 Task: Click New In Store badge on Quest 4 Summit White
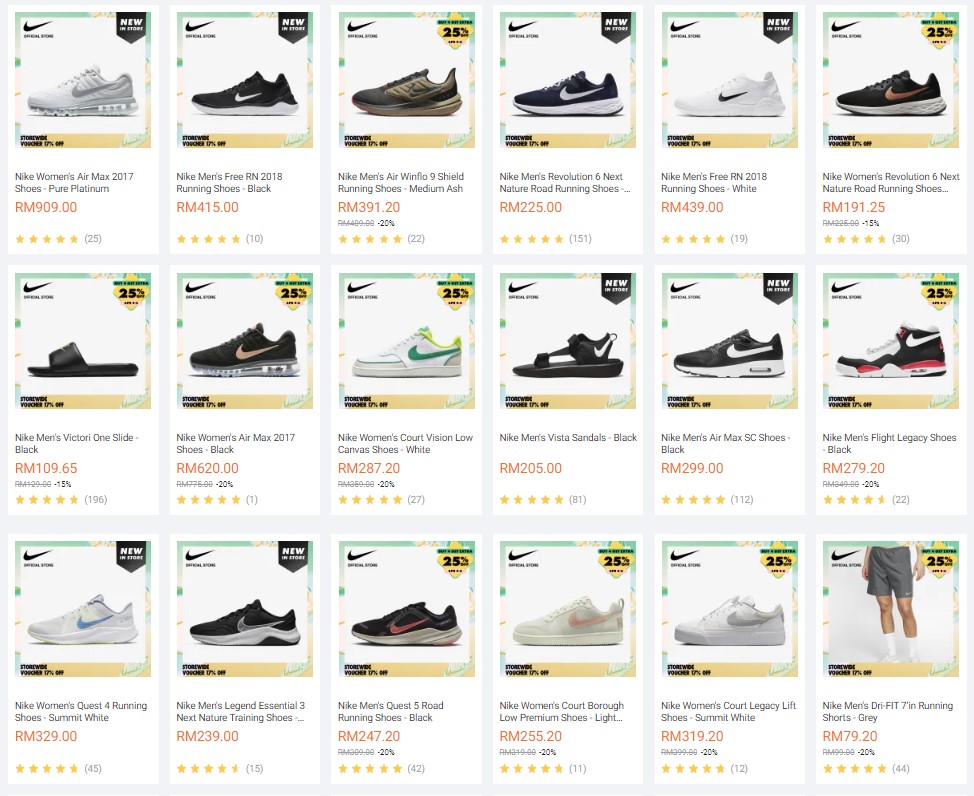pyautogui.click(x=130, y=553)
